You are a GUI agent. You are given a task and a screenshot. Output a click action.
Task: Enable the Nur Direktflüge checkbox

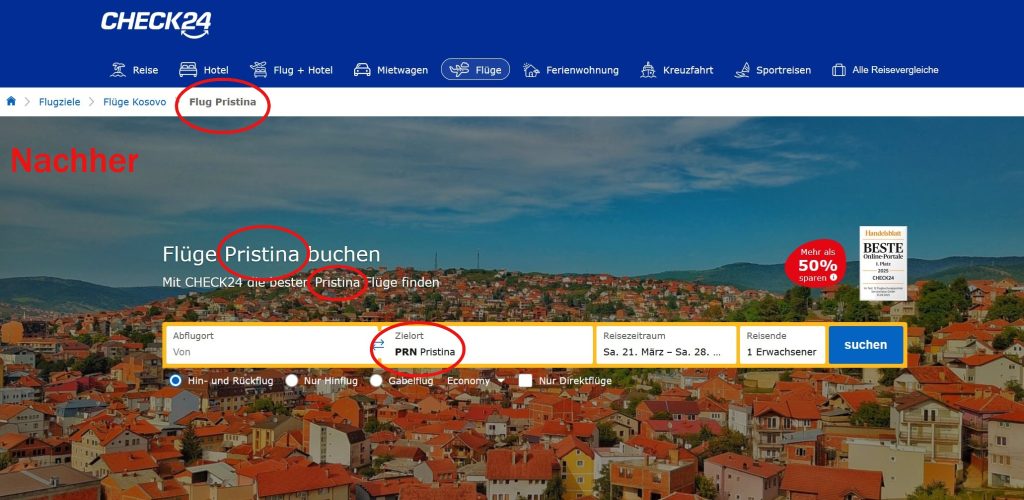[x=525, y=381]
